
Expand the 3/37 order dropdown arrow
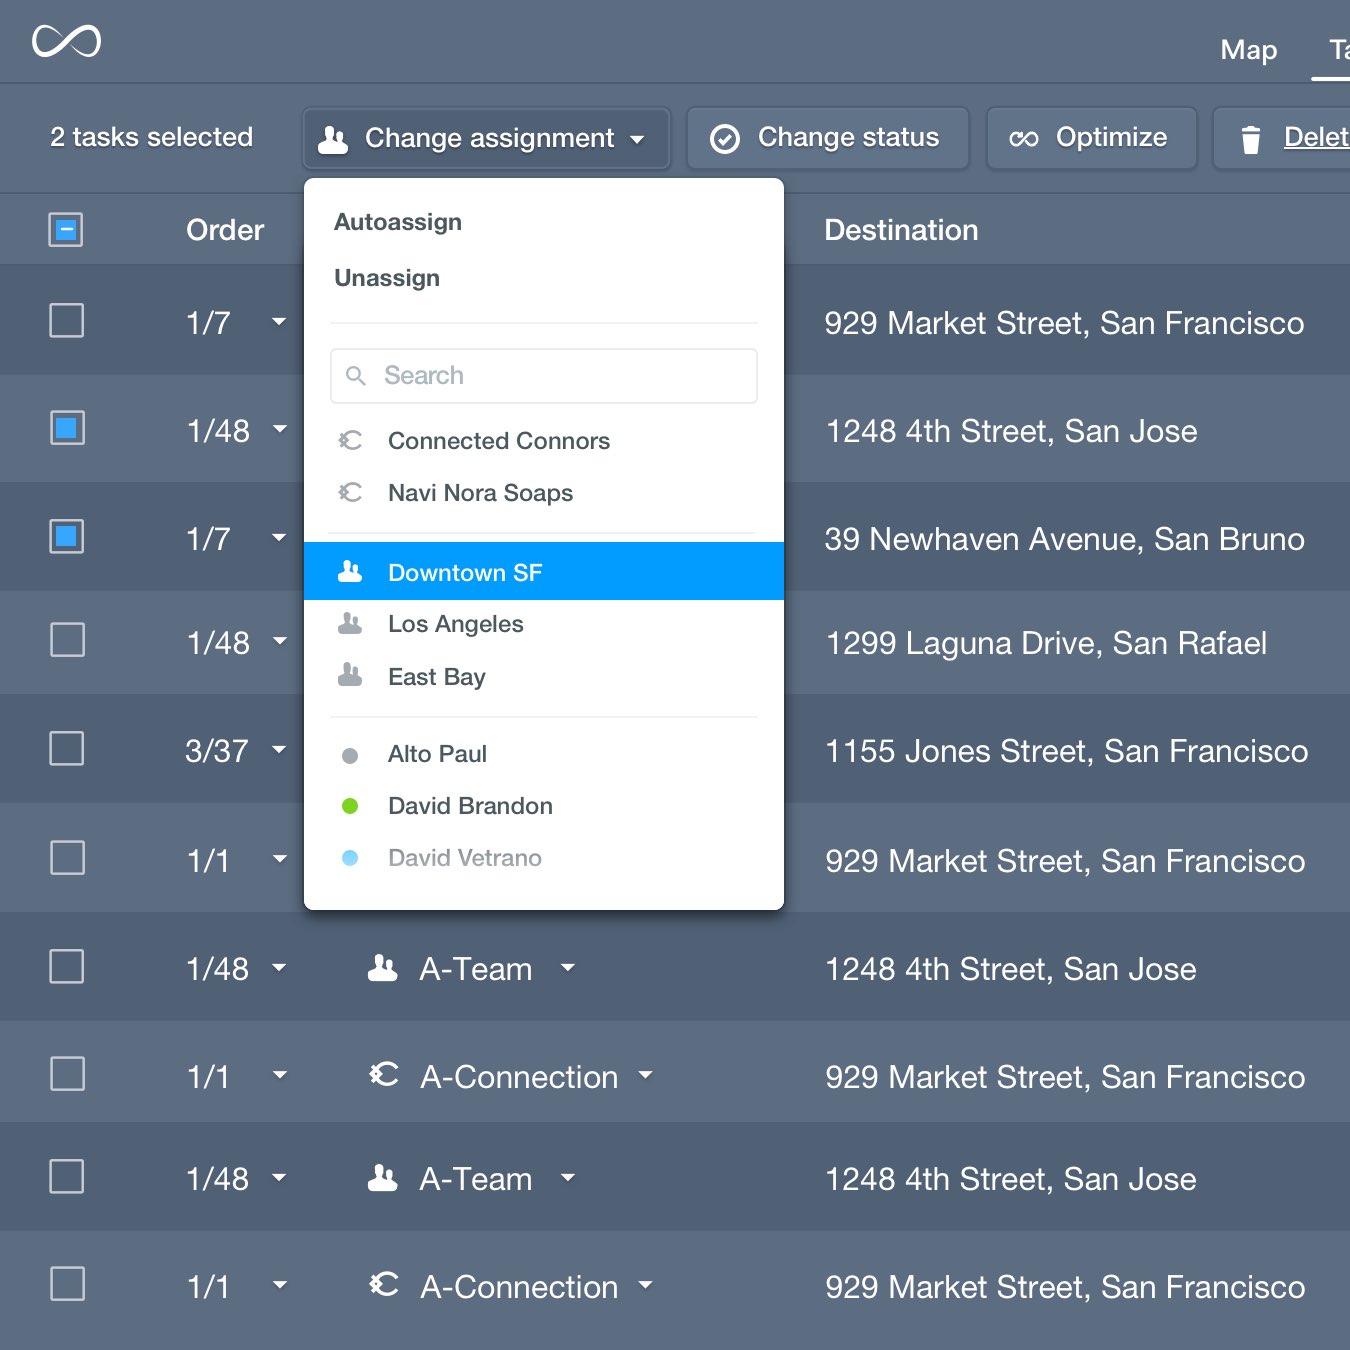pyautogui.click(x=279, y=749)
